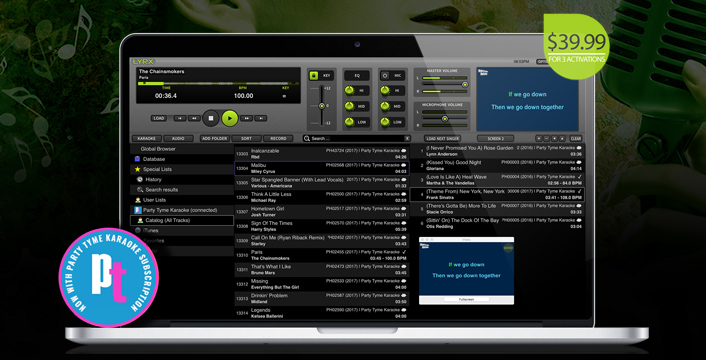Click the vertical key pitch slider handle
706x360 pixels.
[321, 106]
